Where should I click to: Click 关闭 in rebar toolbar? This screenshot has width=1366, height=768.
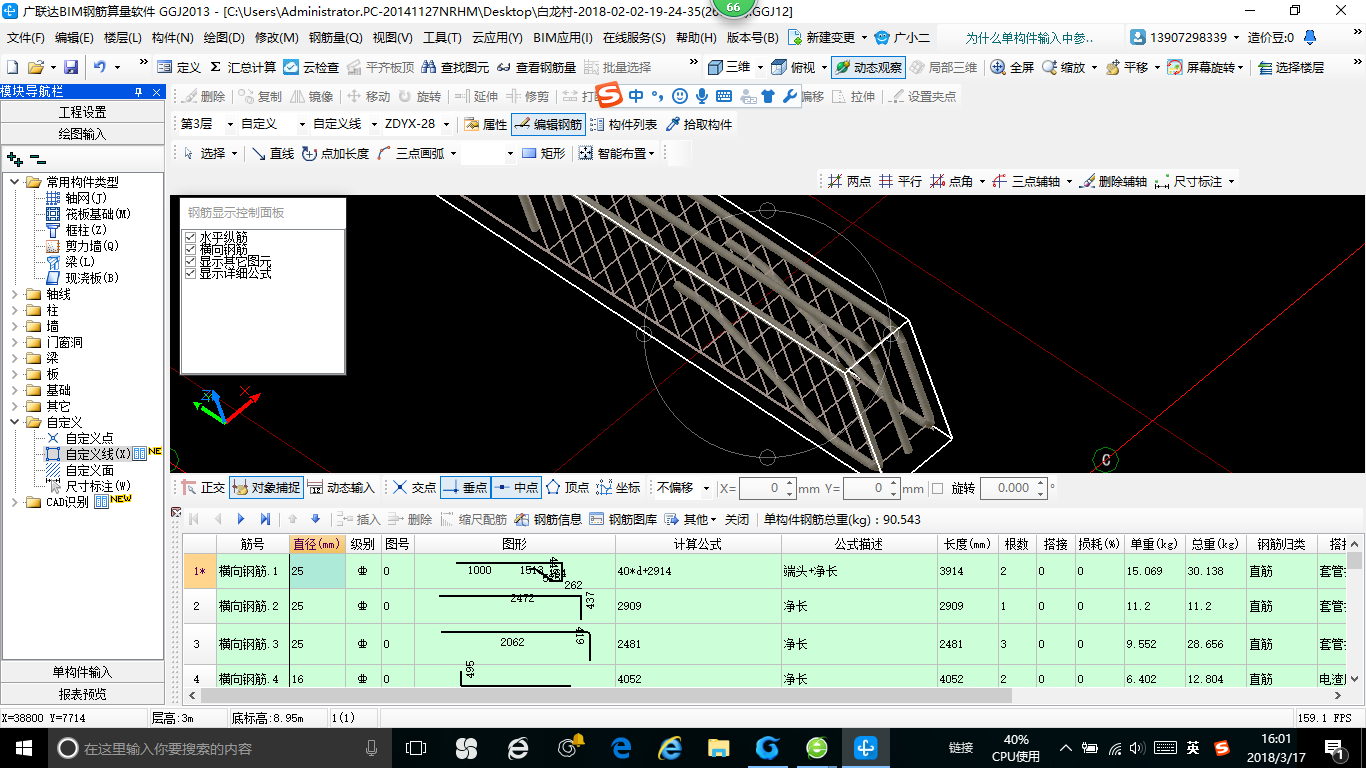click(737, 519)
